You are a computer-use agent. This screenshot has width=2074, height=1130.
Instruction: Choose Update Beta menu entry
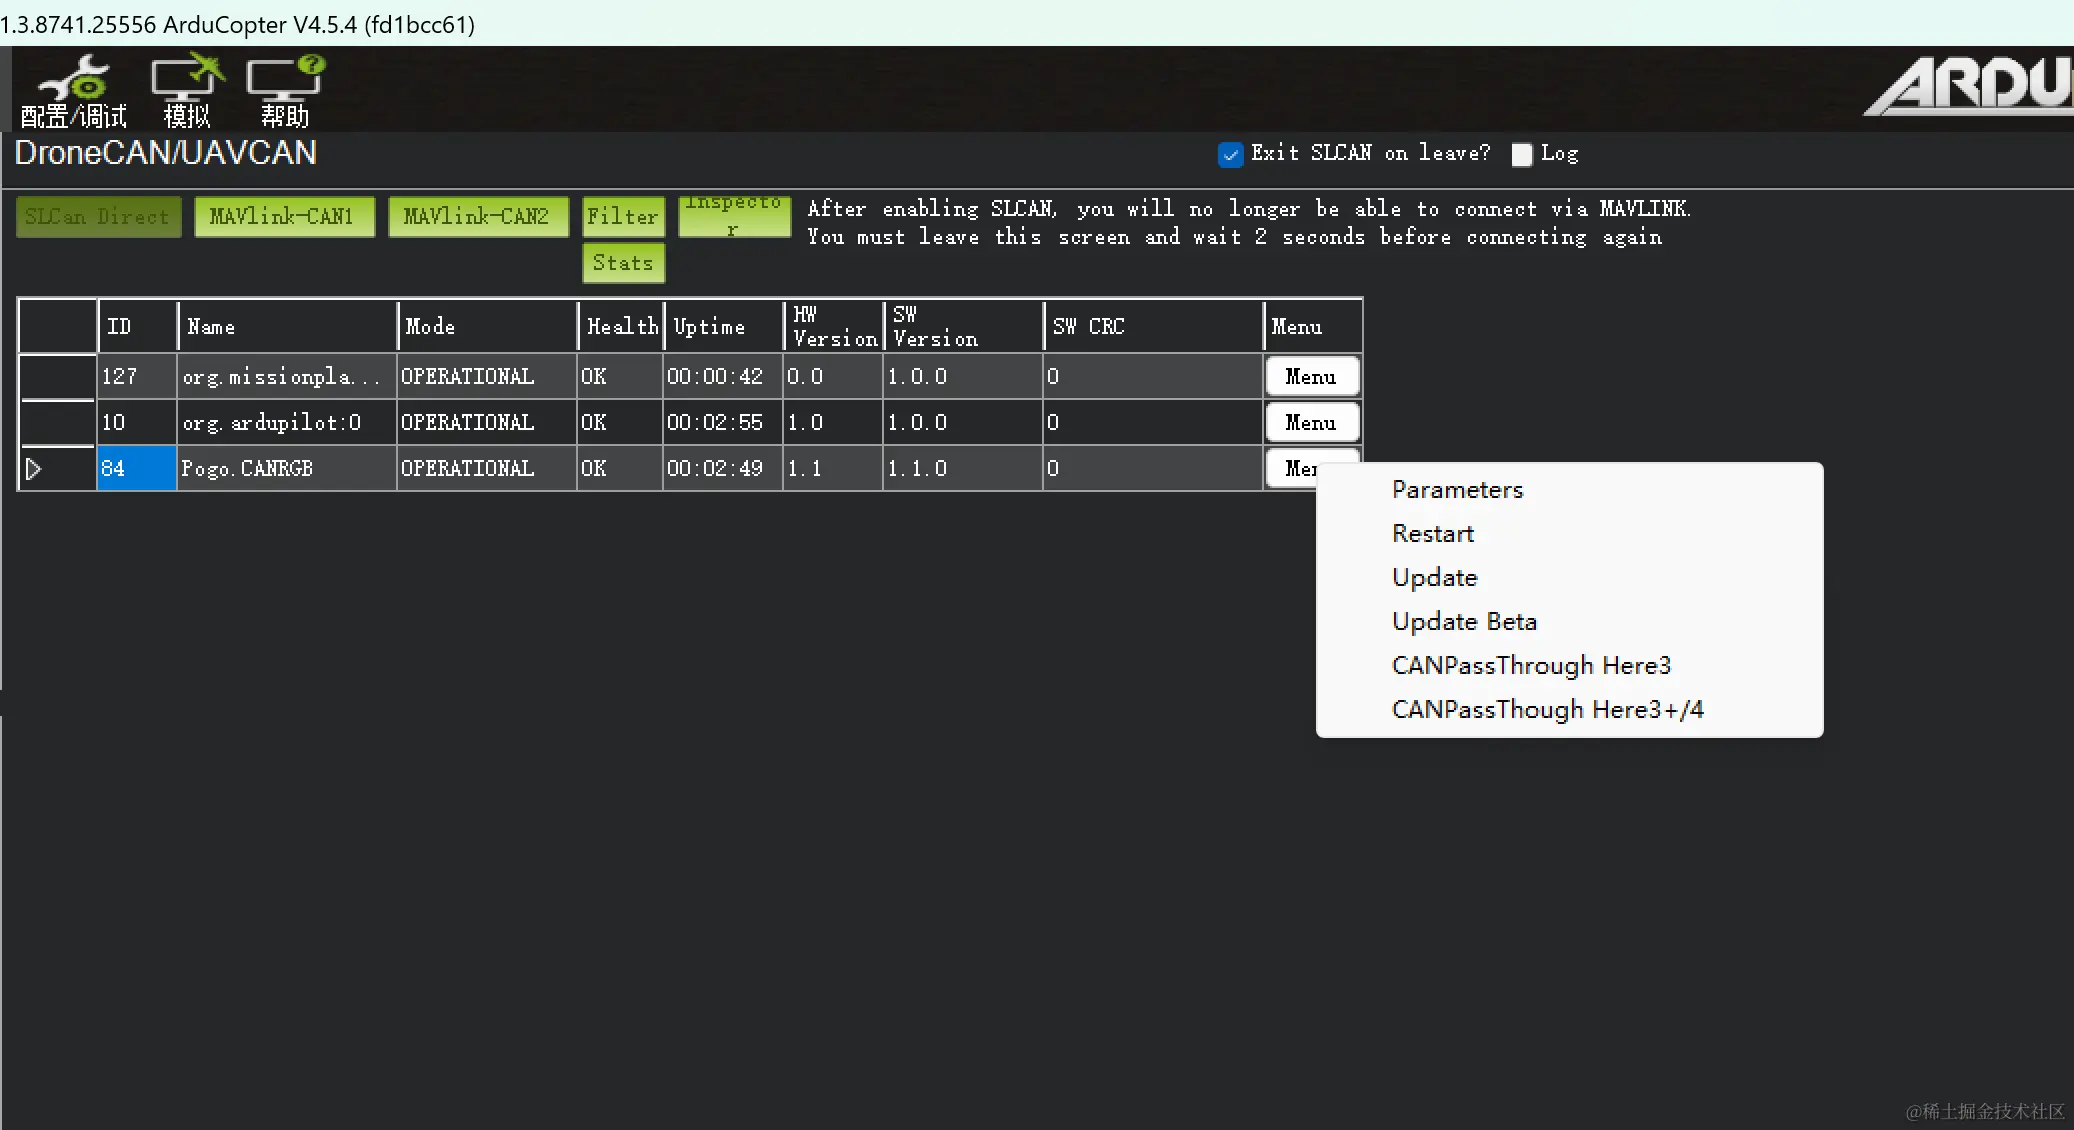[x=1463, y=622]
